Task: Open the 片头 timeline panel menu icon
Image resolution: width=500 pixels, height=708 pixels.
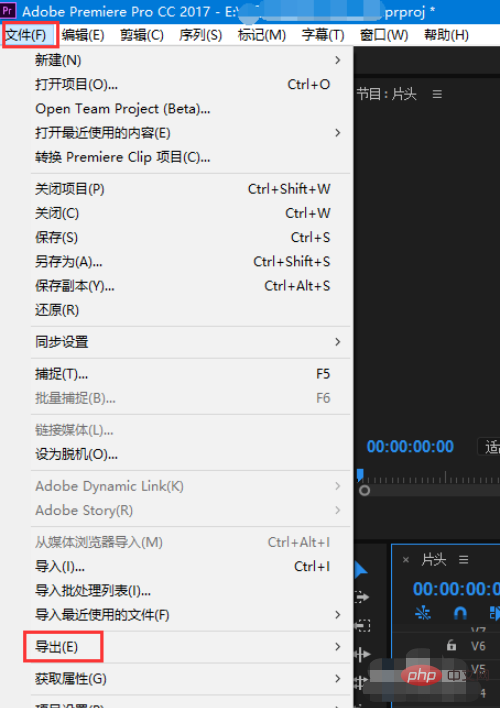Action: 463,560
